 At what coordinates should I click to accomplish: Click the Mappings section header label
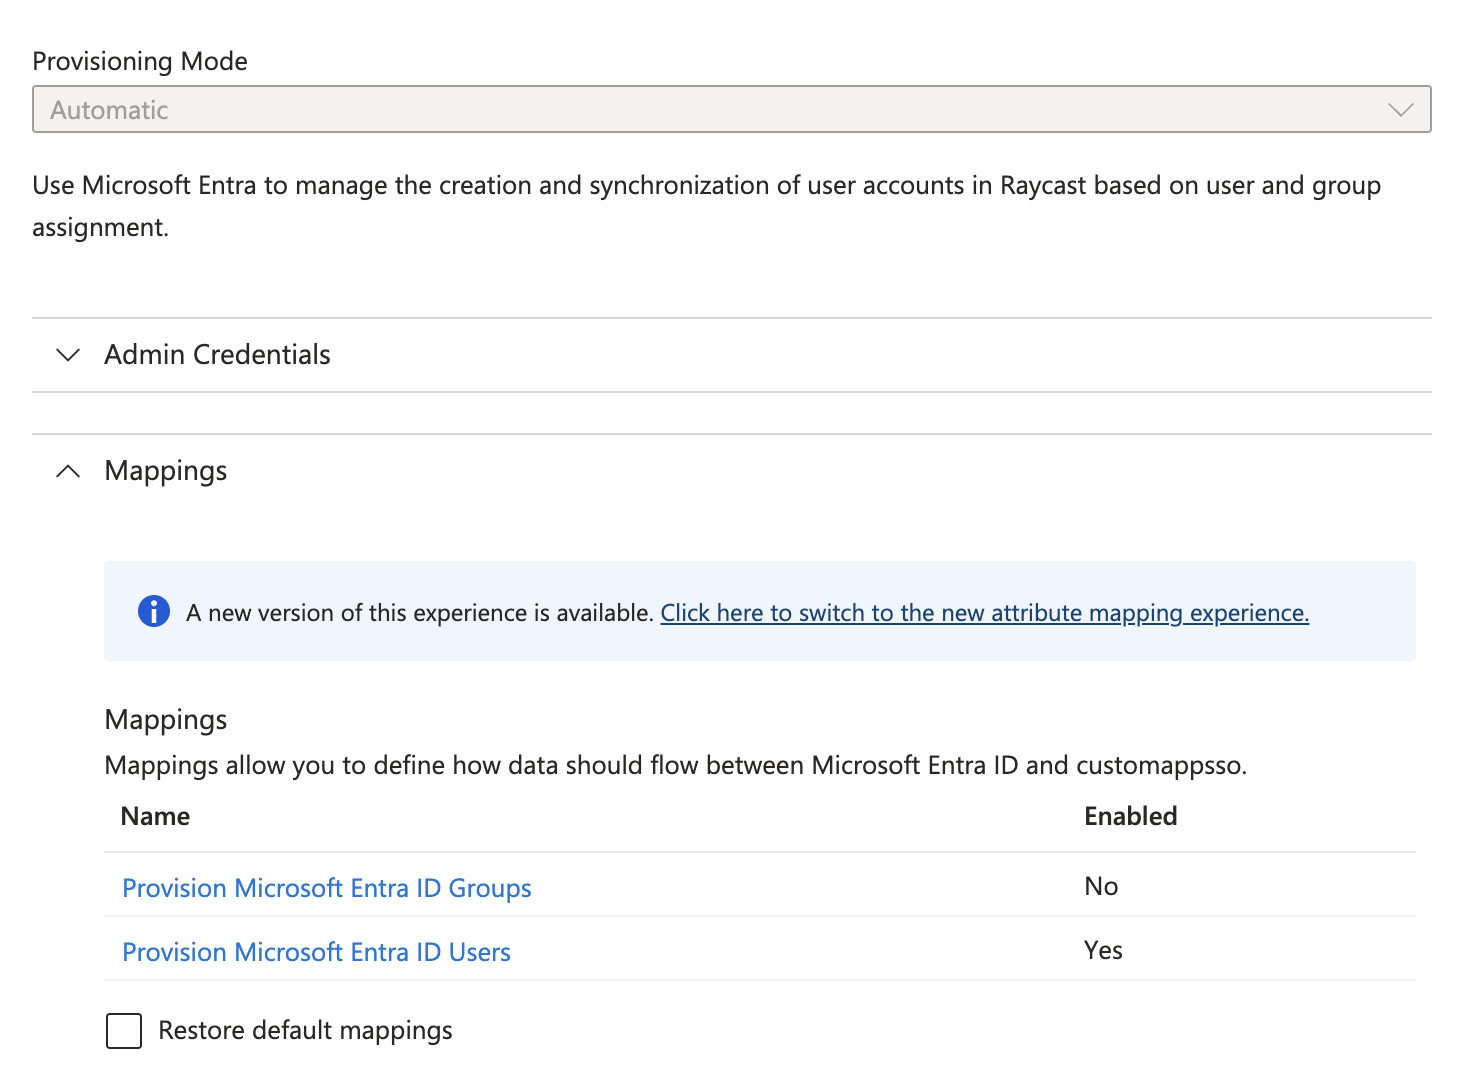coord(166,471)
